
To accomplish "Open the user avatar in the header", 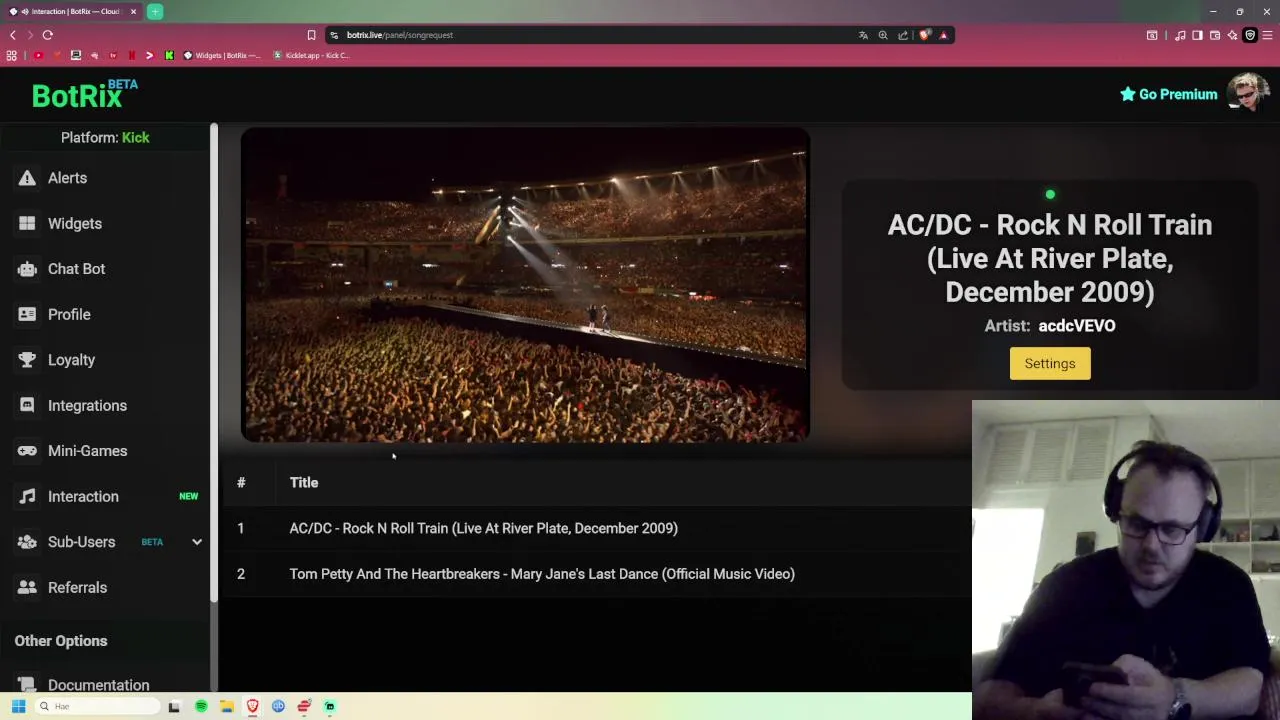I will (x=1248, y=93).
